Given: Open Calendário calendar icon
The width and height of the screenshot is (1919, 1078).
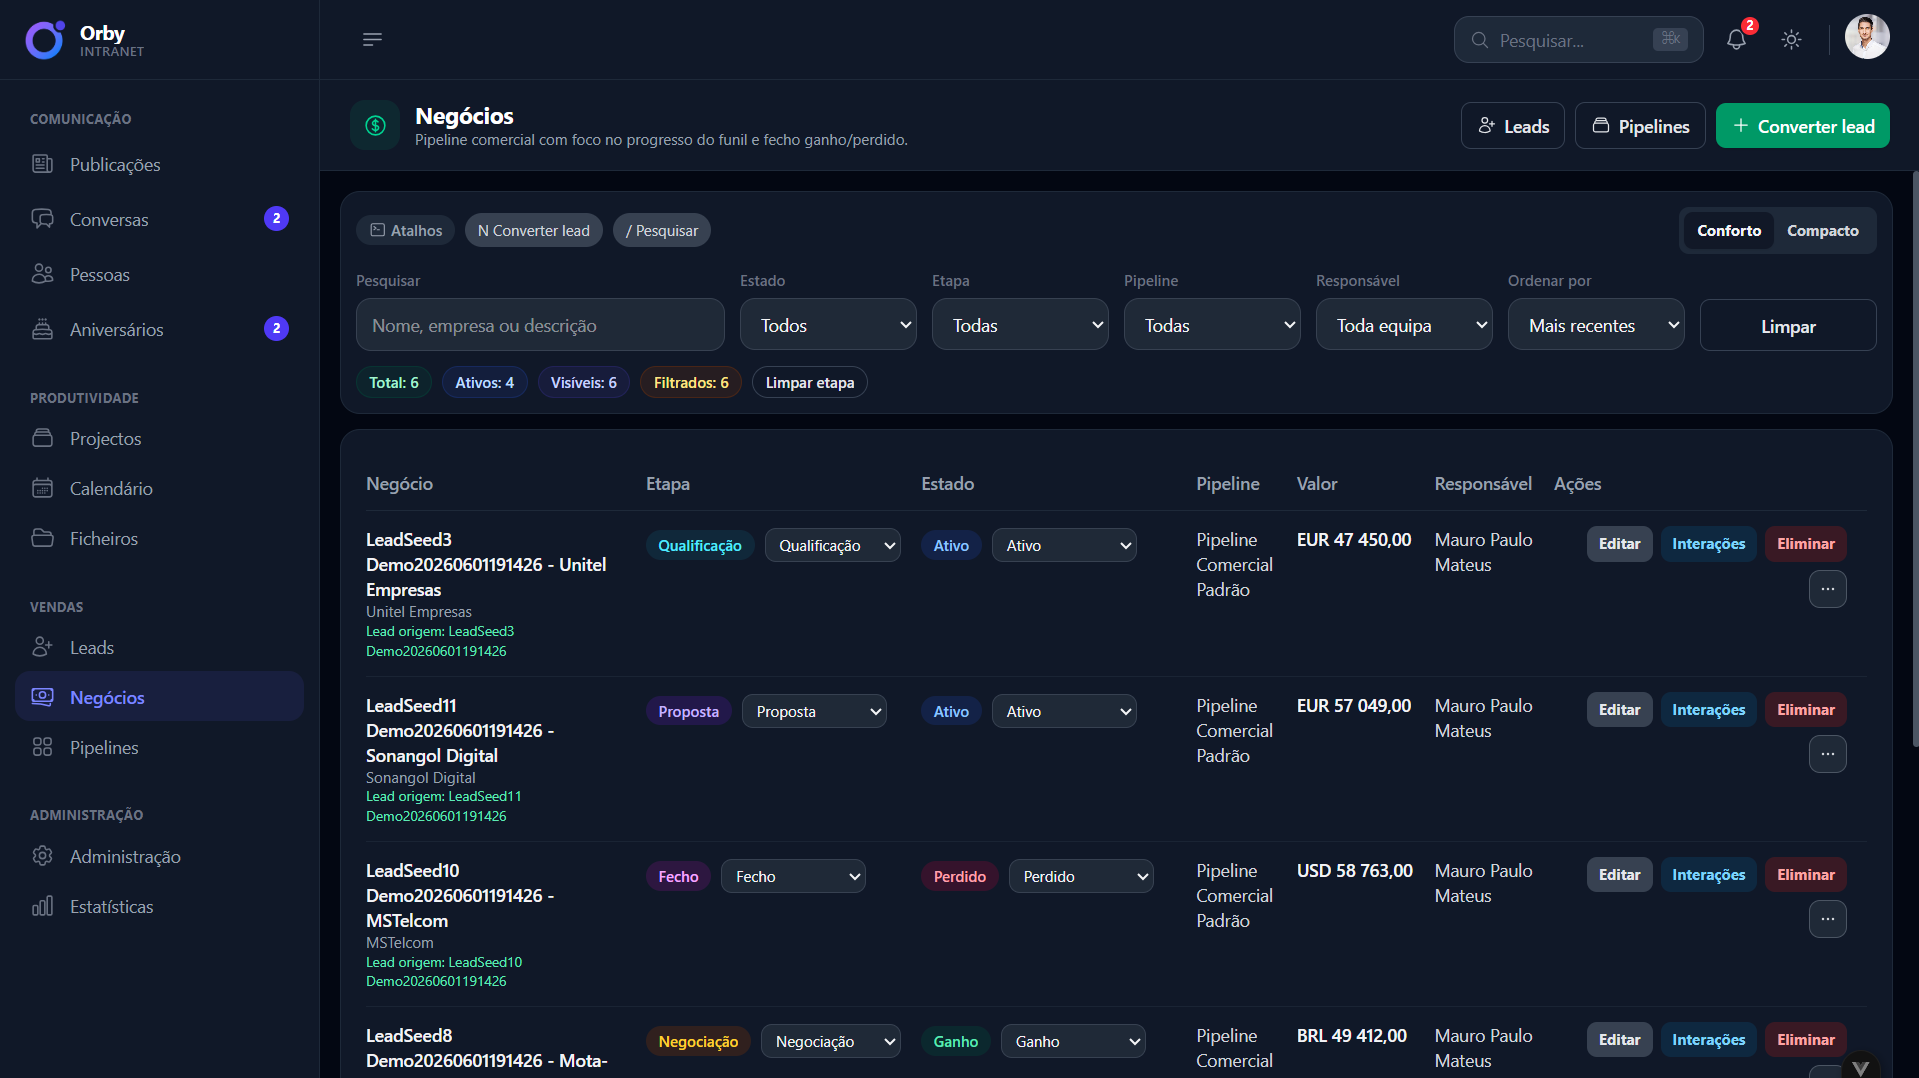Looking at the screenshot, I should [x=42, y=488].
